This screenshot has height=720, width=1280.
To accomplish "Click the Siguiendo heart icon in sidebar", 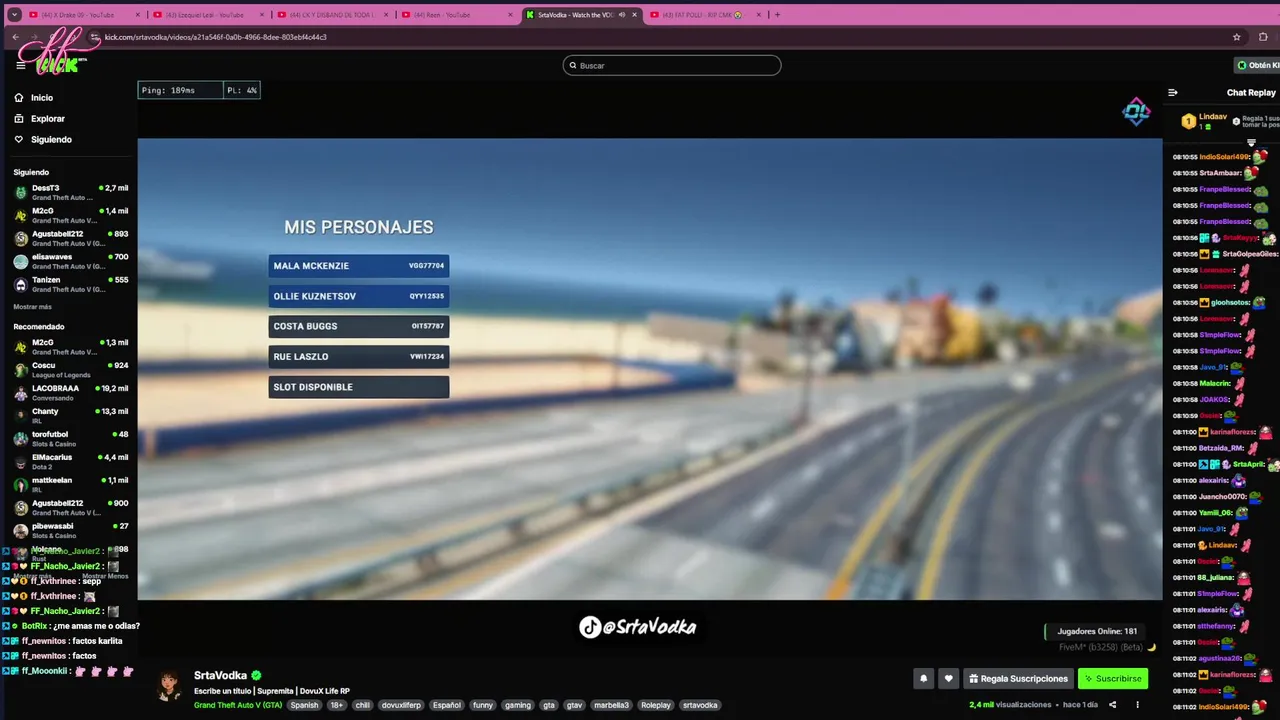I will pyautogui.click(x=19, y=140).
